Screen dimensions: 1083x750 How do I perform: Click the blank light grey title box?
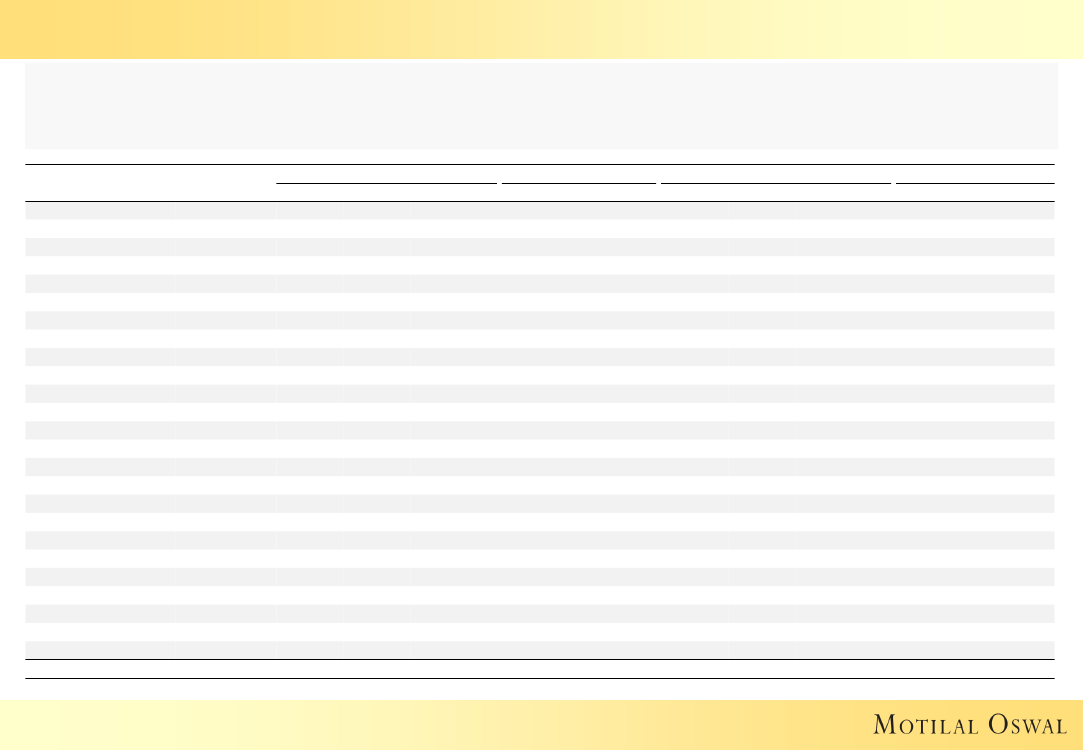tap(540, 106)
